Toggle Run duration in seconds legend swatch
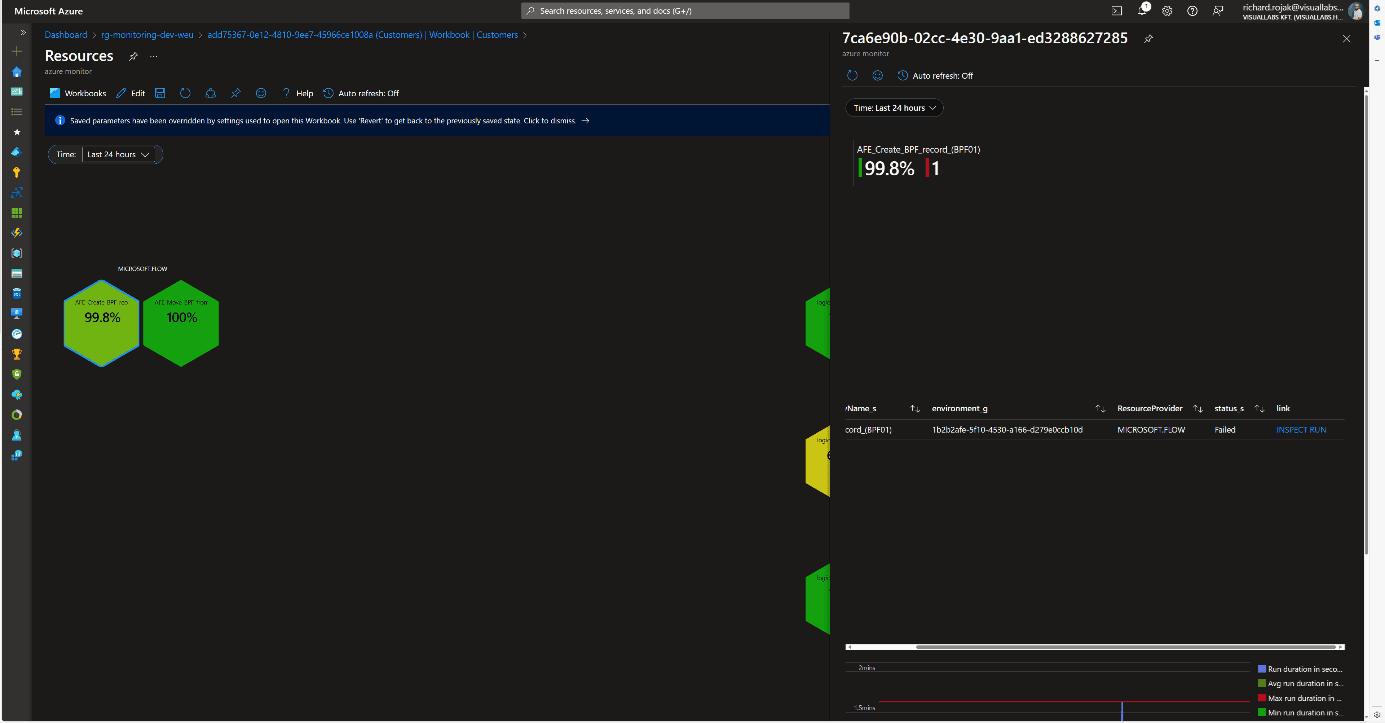Viewport: 1385px width, 723px height. click(x=1262, y=668)
